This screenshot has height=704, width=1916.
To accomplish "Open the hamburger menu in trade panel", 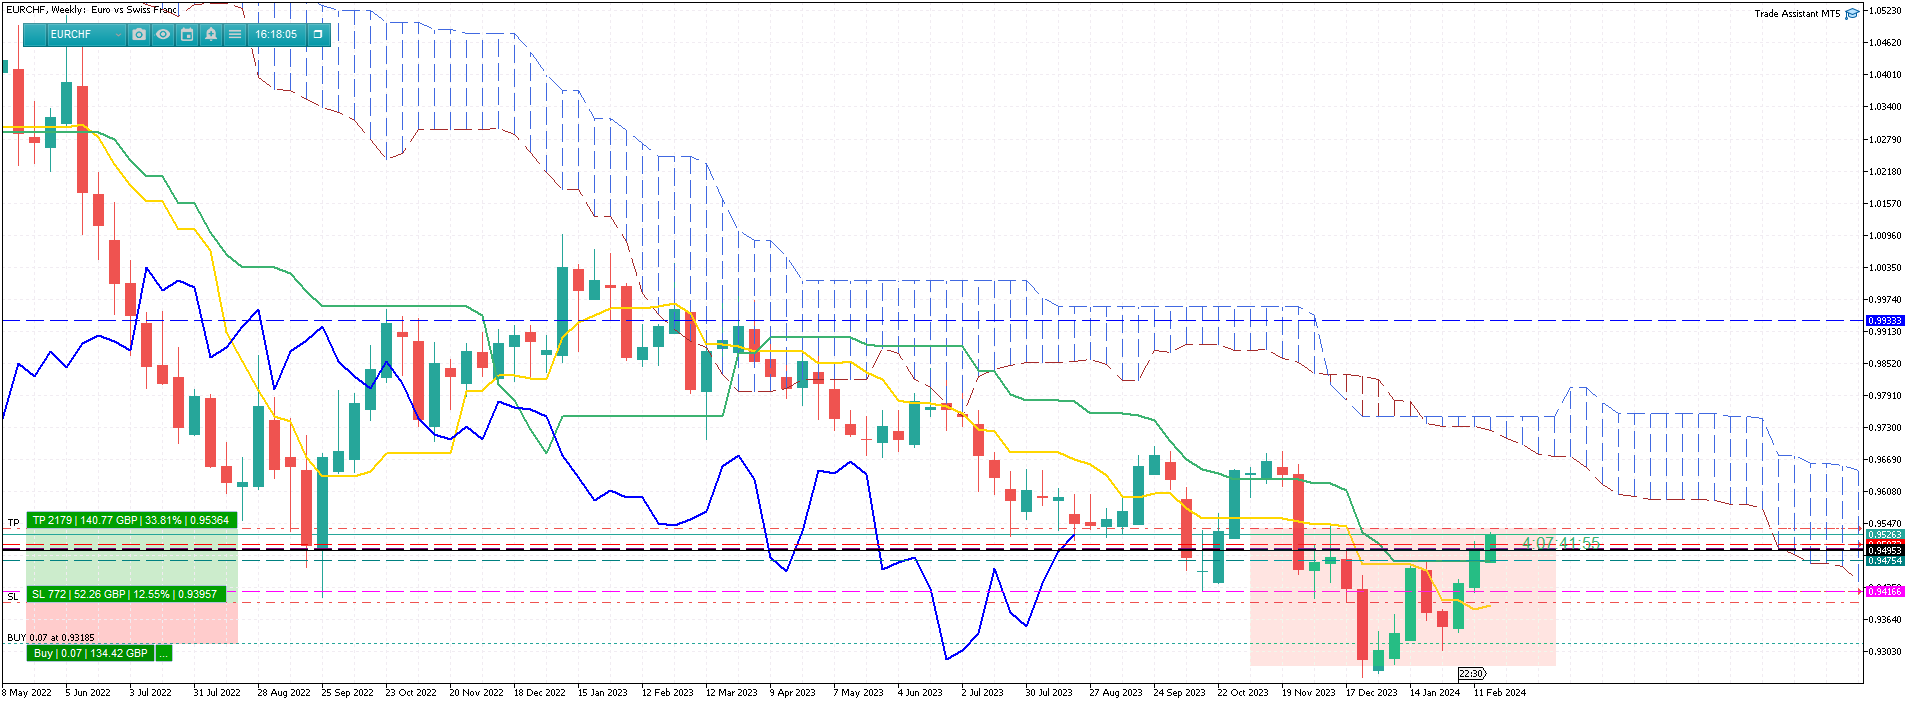I will coord(235,34).
